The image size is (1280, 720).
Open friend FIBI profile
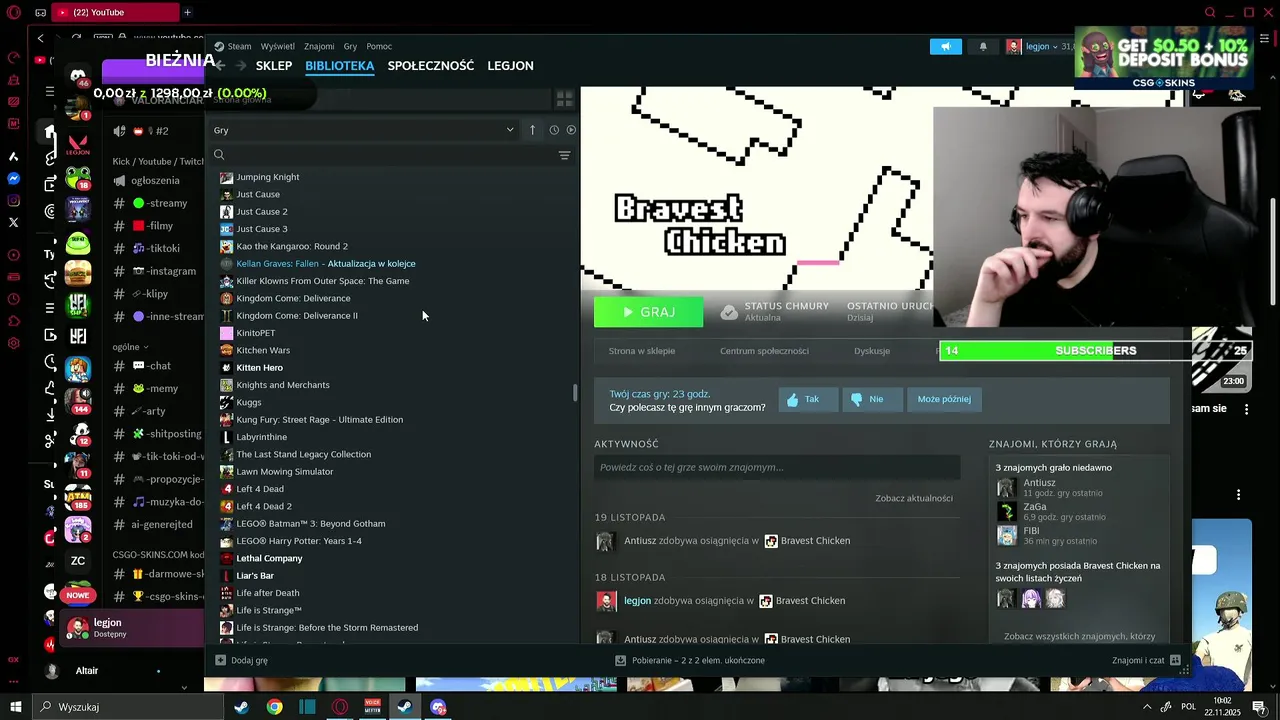pyautogui.click(x=1031, y=531)
